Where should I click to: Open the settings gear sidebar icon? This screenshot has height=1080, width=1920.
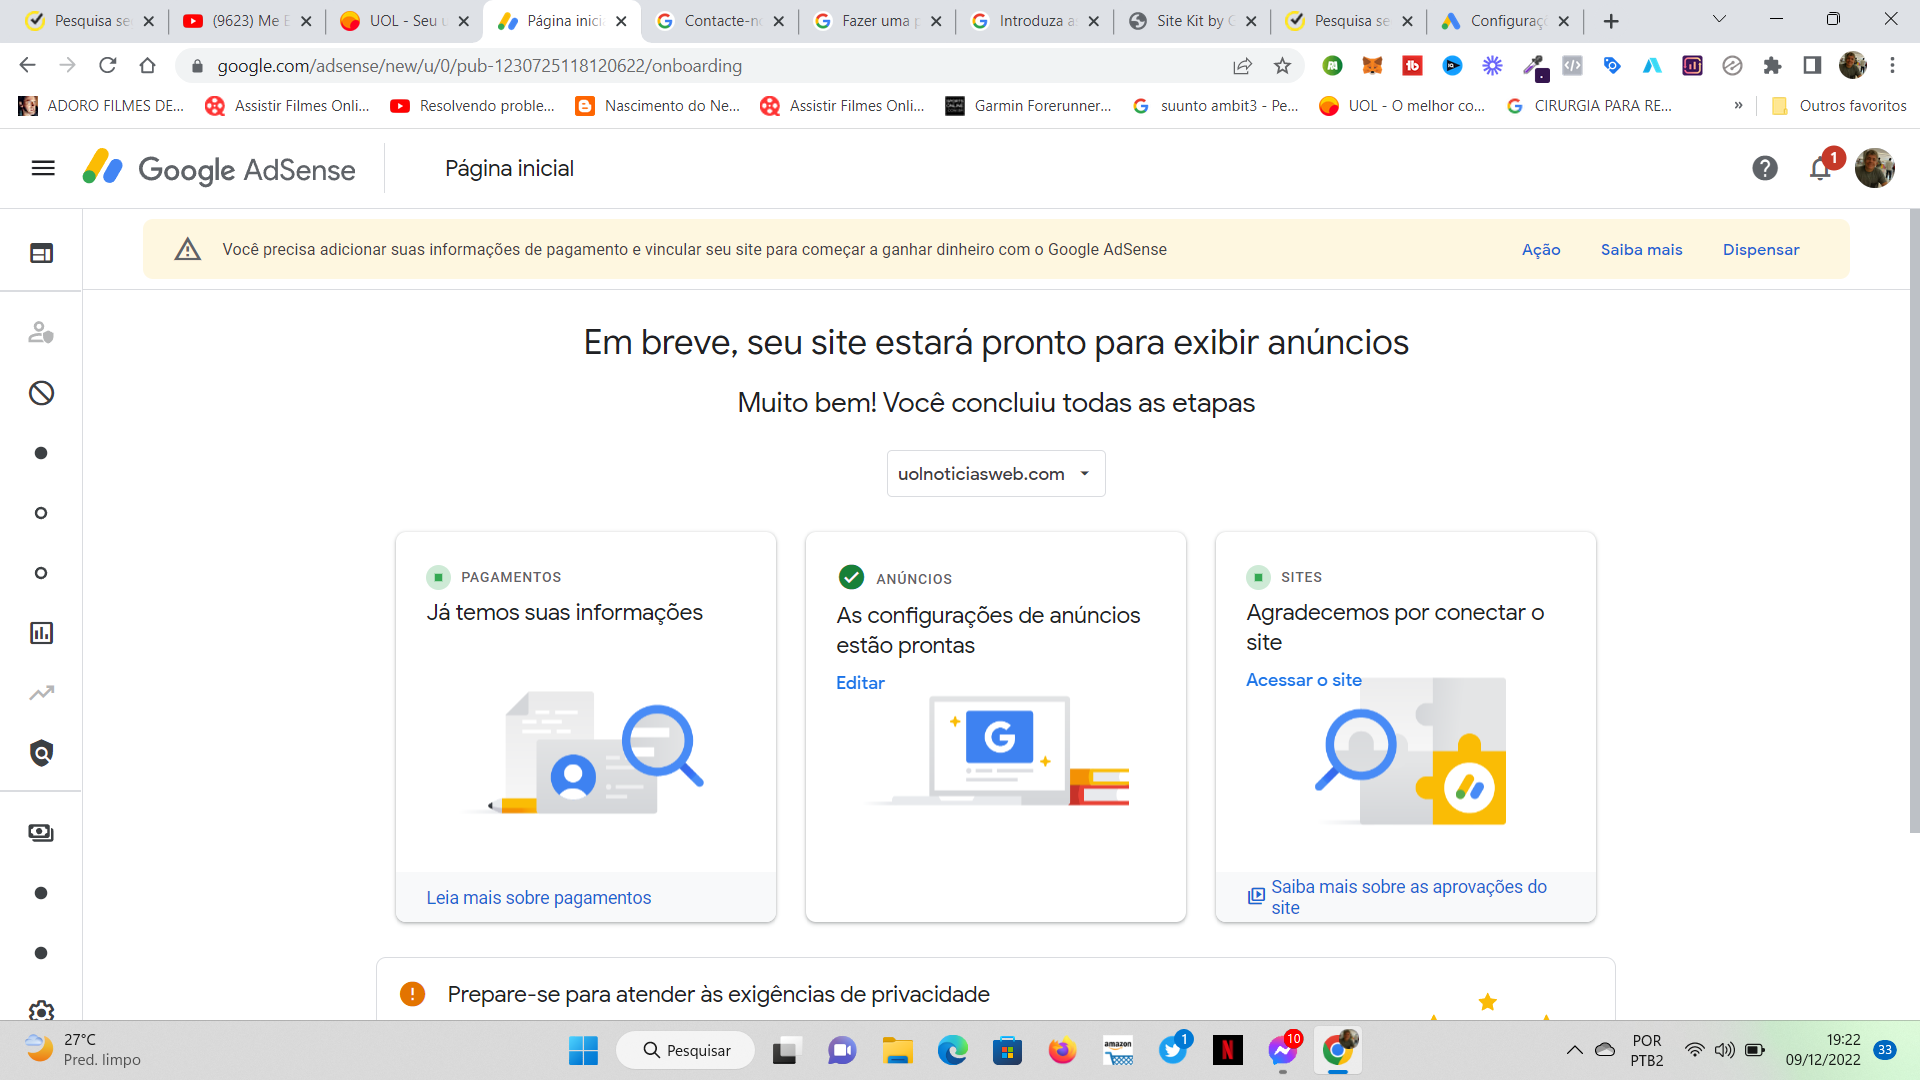click(x=41, y=1010)
